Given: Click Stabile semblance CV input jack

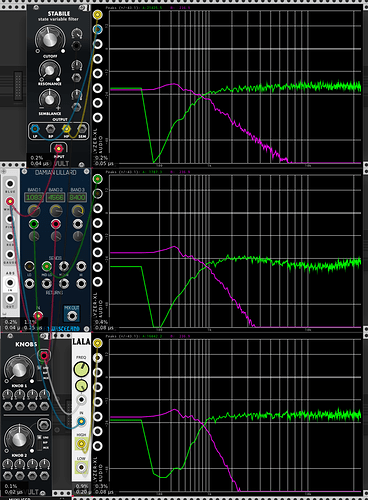Looking at the screenshot, I should point(77,107).
